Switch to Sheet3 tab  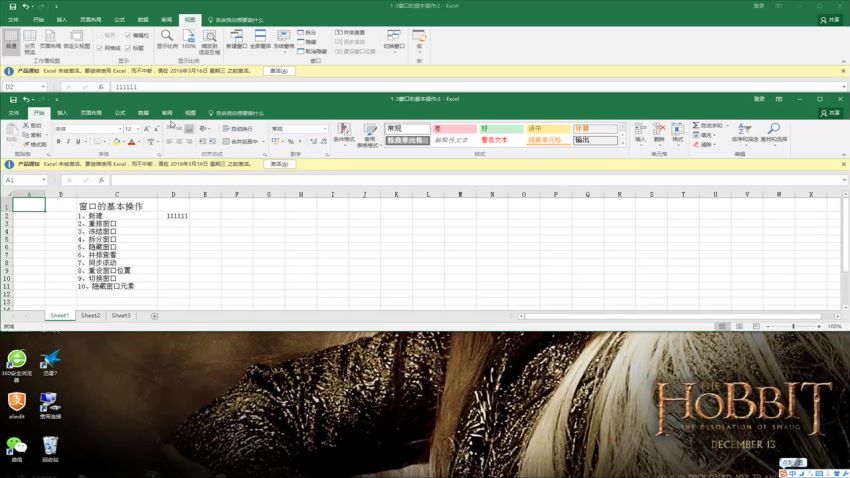(x=121, y=315)
